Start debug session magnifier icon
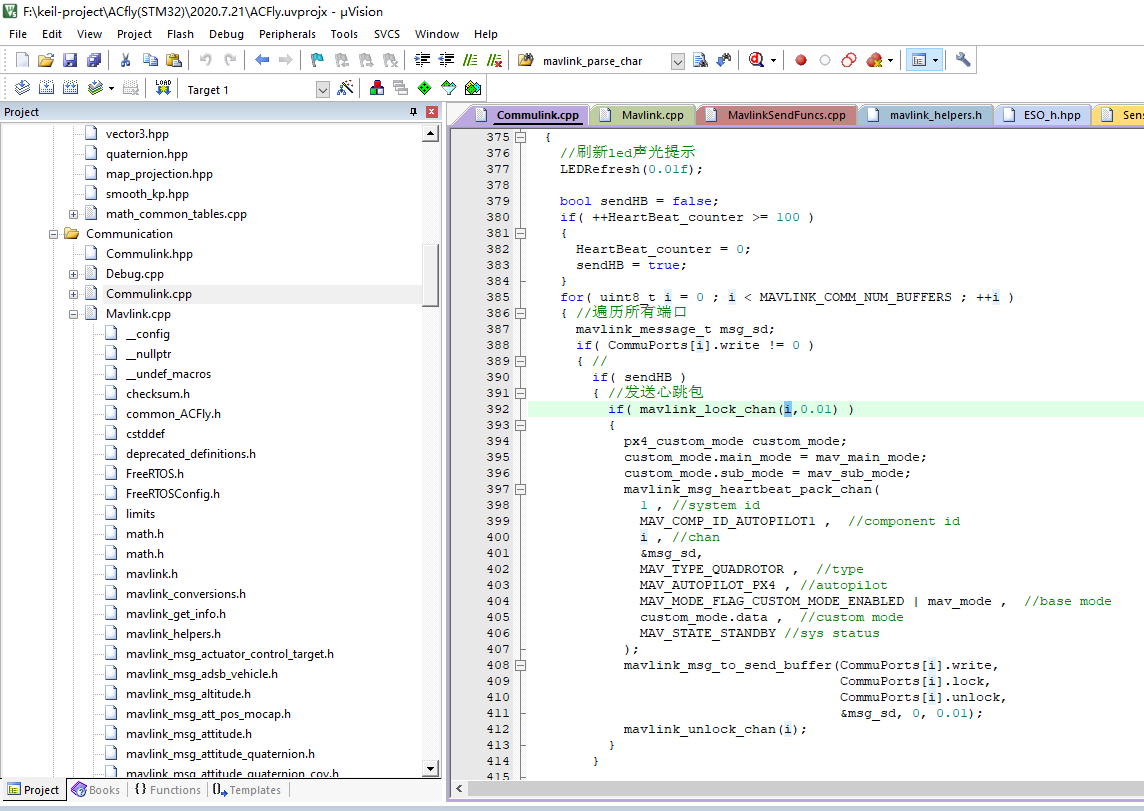The height and width of the screenshot is (811, 1144). pos(757,61)
